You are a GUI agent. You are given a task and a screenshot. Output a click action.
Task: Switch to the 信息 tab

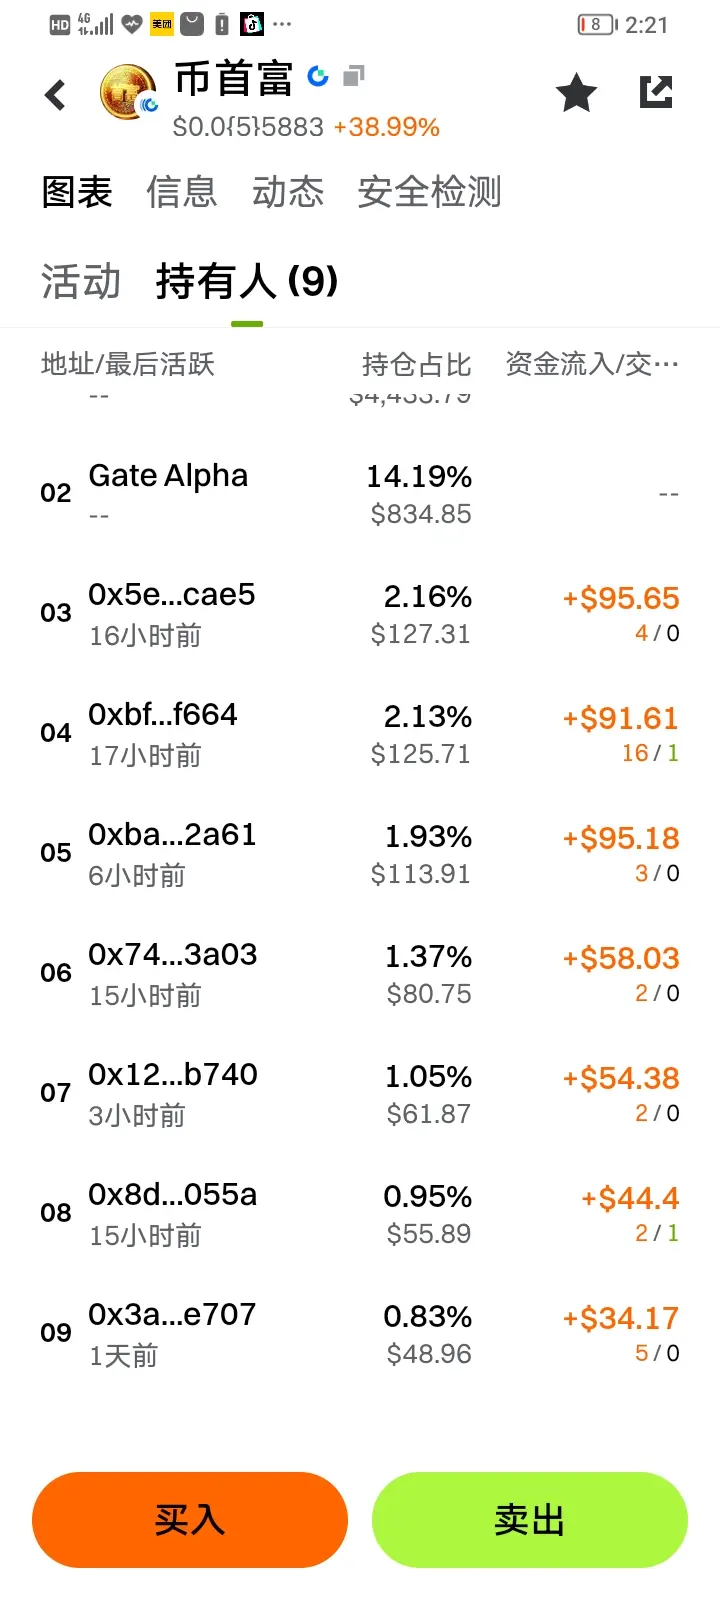[x=181, y=192]
